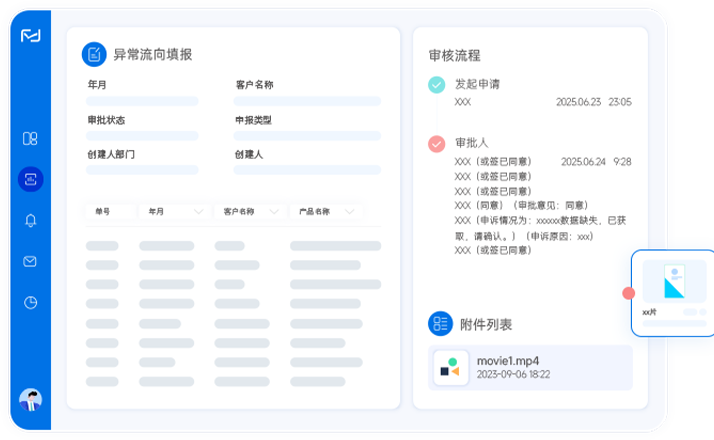Click the green check beside 发起申请
Screen dimensions: 714x440
click(x=436, y=85)
